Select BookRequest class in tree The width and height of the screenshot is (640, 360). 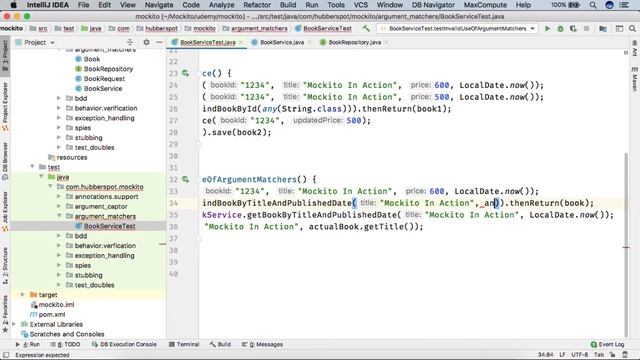104,79
